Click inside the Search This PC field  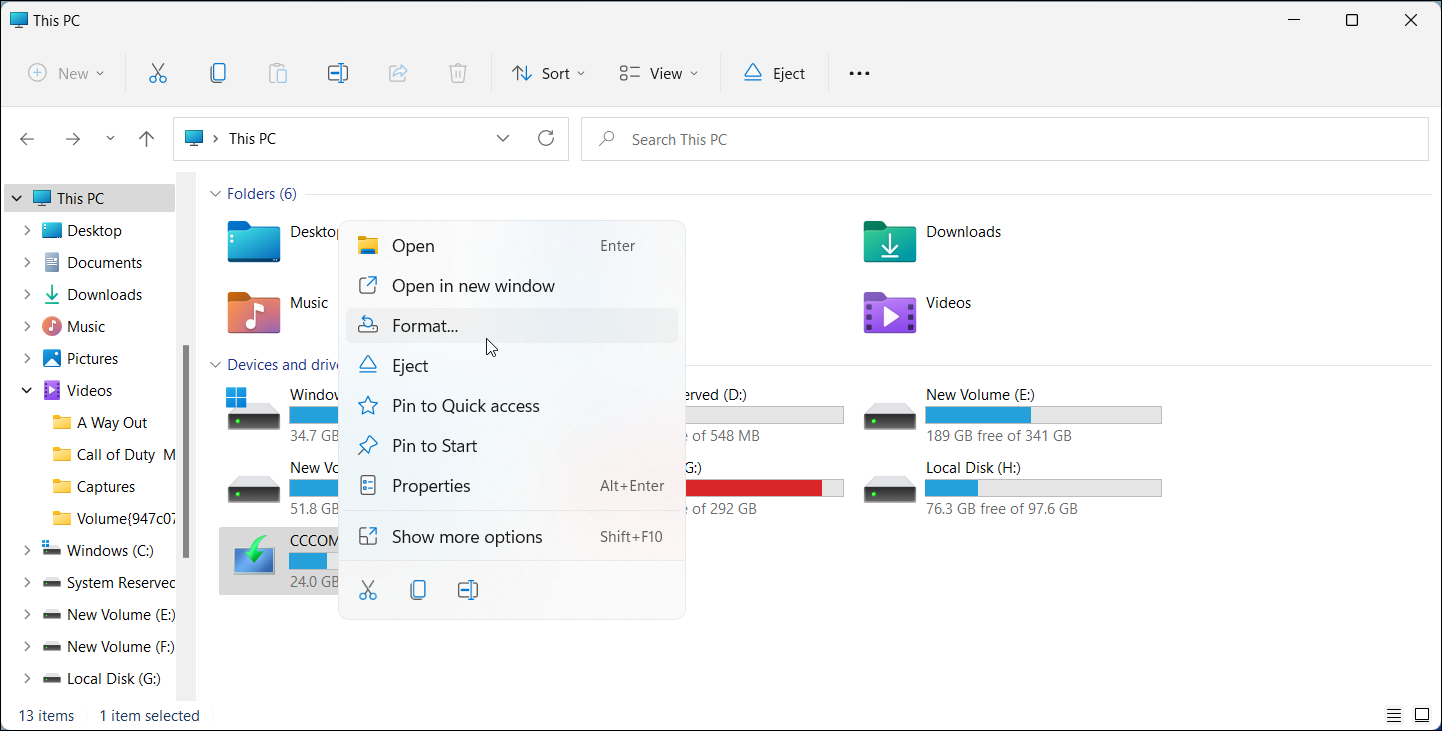(x=1000, y=138)
